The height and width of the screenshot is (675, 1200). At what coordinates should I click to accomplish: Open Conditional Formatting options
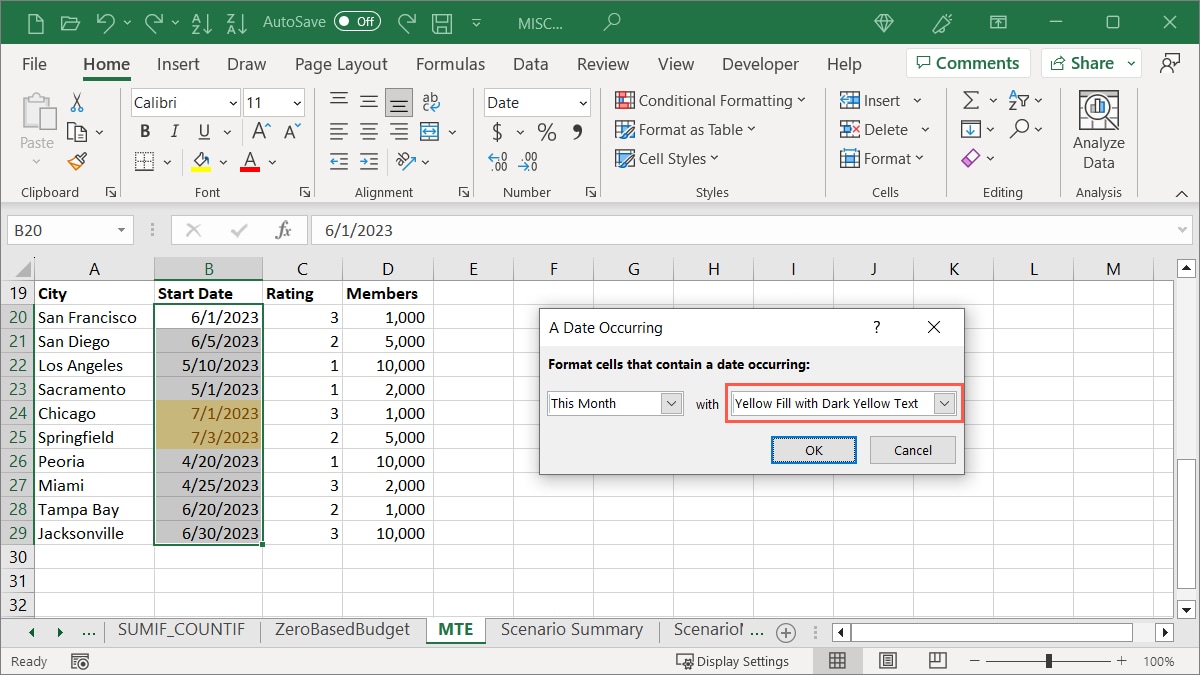click(x=711, y=100)
